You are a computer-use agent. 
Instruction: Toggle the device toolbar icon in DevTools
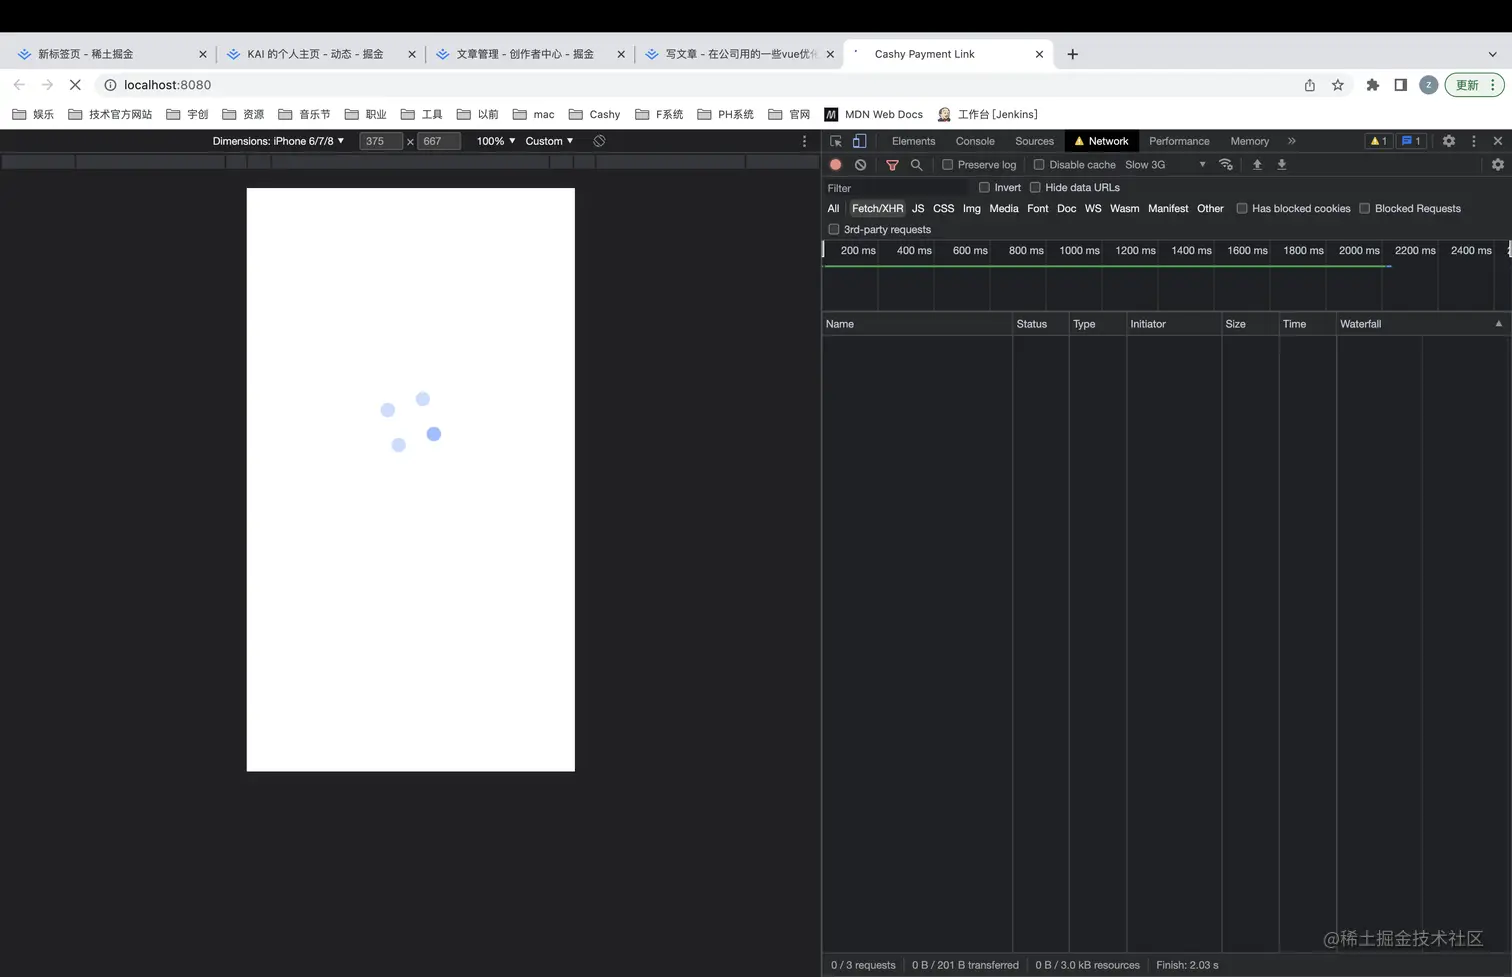tap(859, 141)
